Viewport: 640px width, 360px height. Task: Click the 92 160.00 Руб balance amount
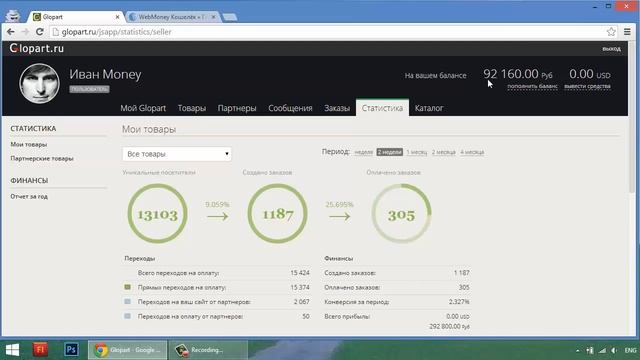click(518, 74)
